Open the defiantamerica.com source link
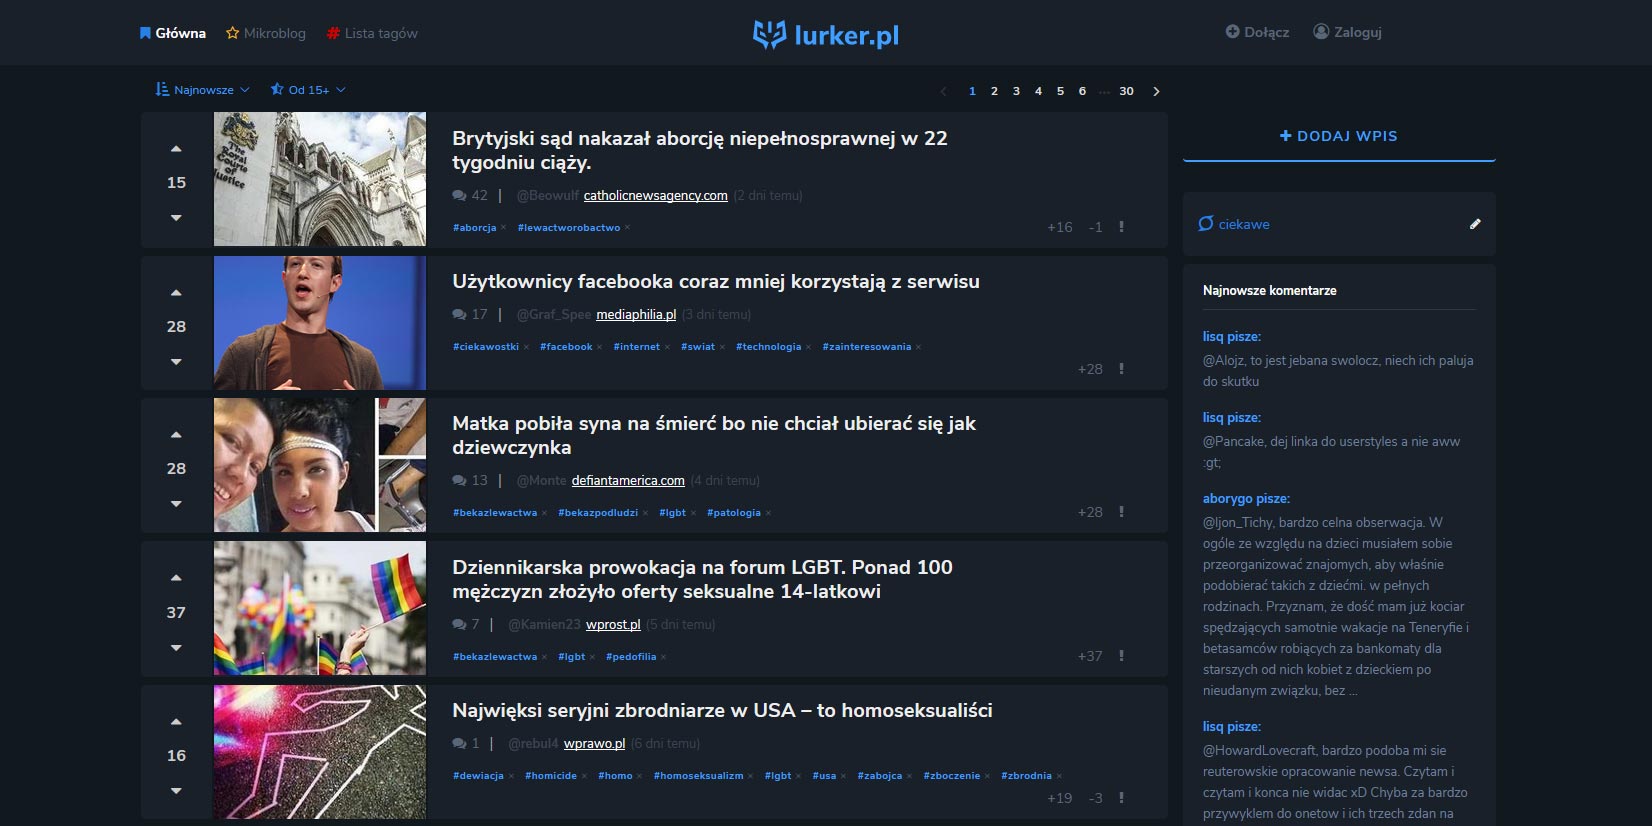 628,481
